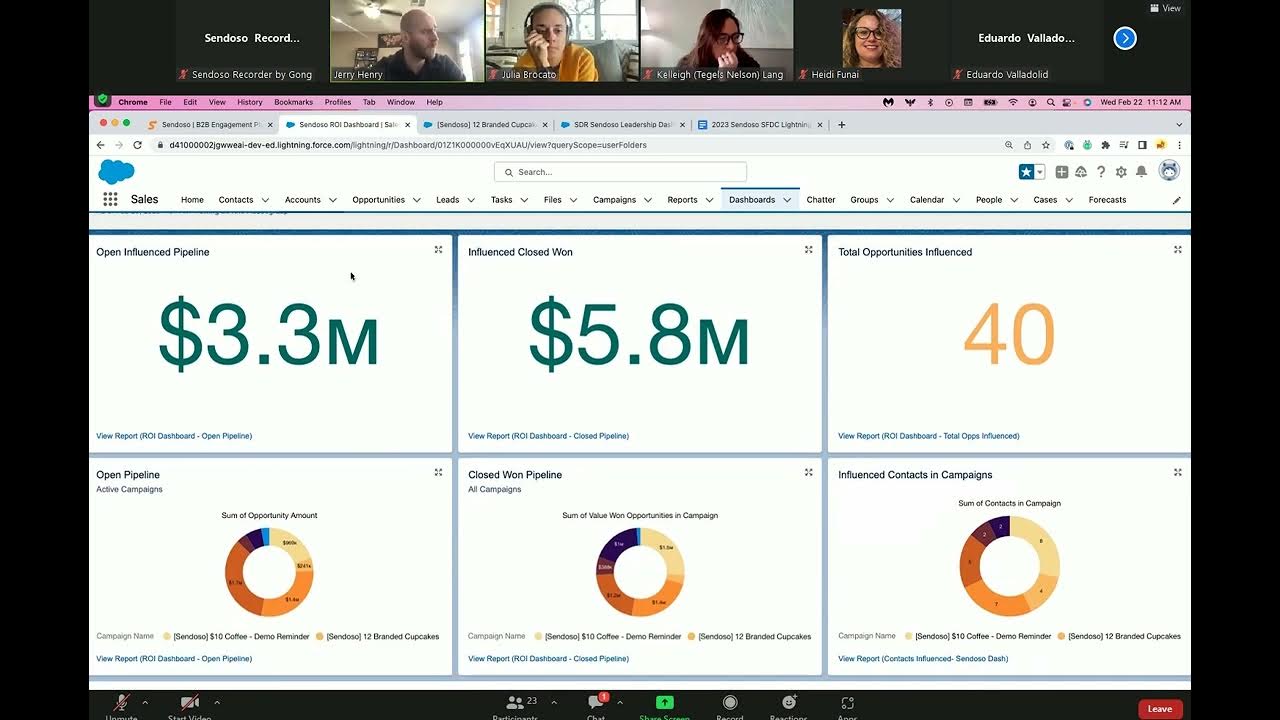Expand the Closed Won Pipeline chart widget
Image resolution: width=1280 pixels, height=720 pixels.
809,472
